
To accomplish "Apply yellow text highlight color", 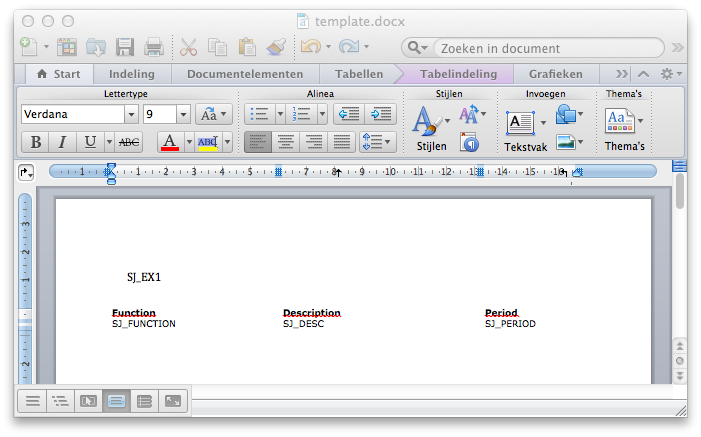I will click(208, 142).
